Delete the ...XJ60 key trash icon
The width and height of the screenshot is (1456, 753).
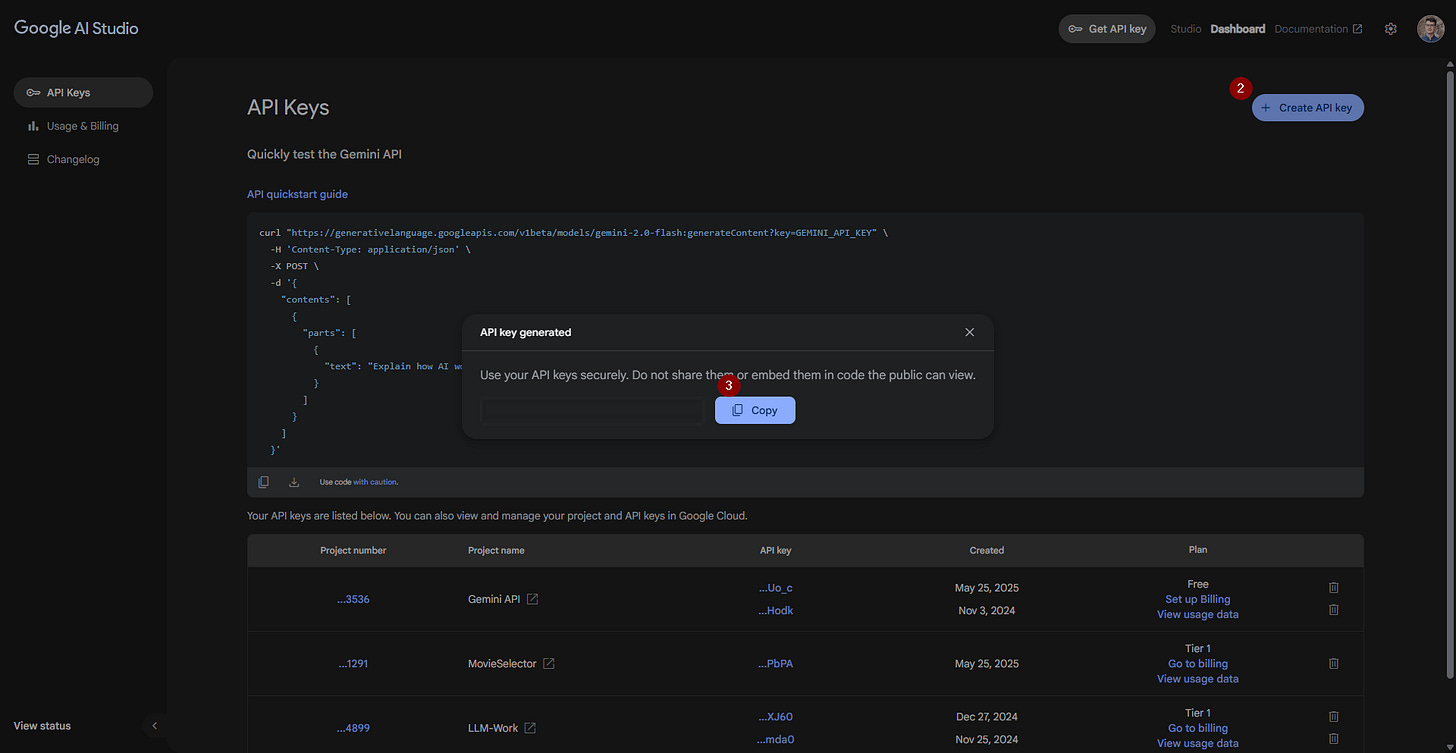coord(1333,717)
